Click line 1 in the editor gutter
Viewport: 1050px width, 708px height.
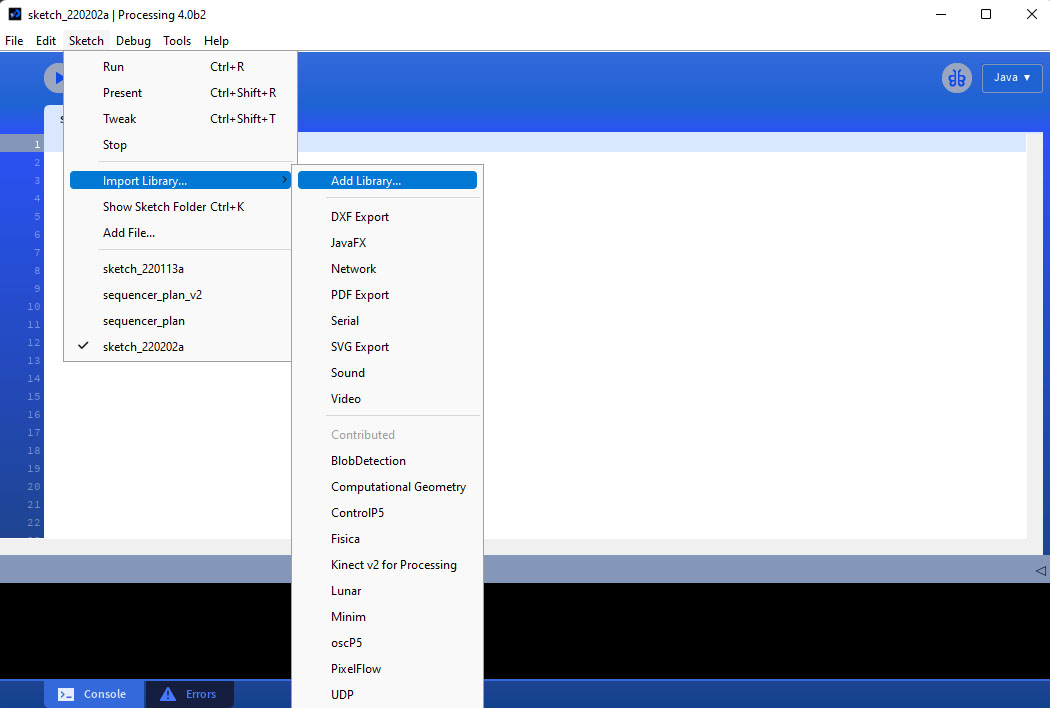point(36,144)
